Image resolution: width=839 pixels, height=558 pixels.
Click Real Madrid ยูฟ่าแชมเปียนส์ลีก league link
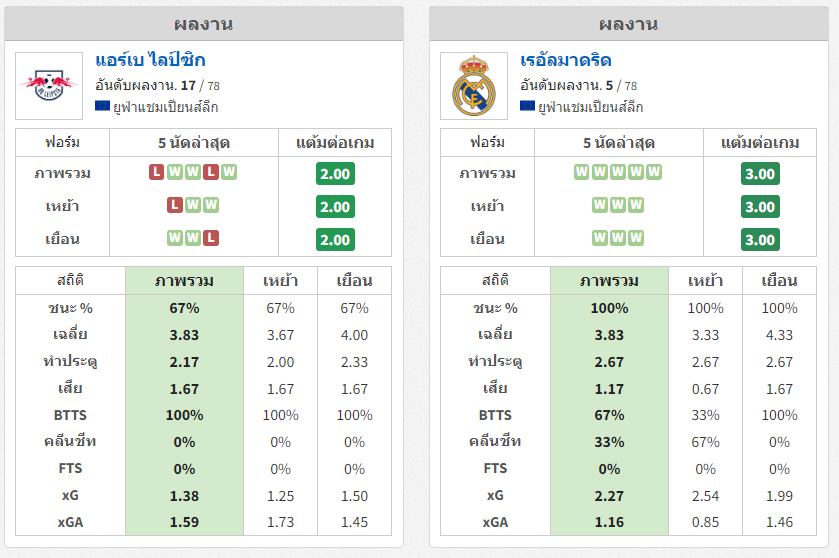click(x=590, y=107)
